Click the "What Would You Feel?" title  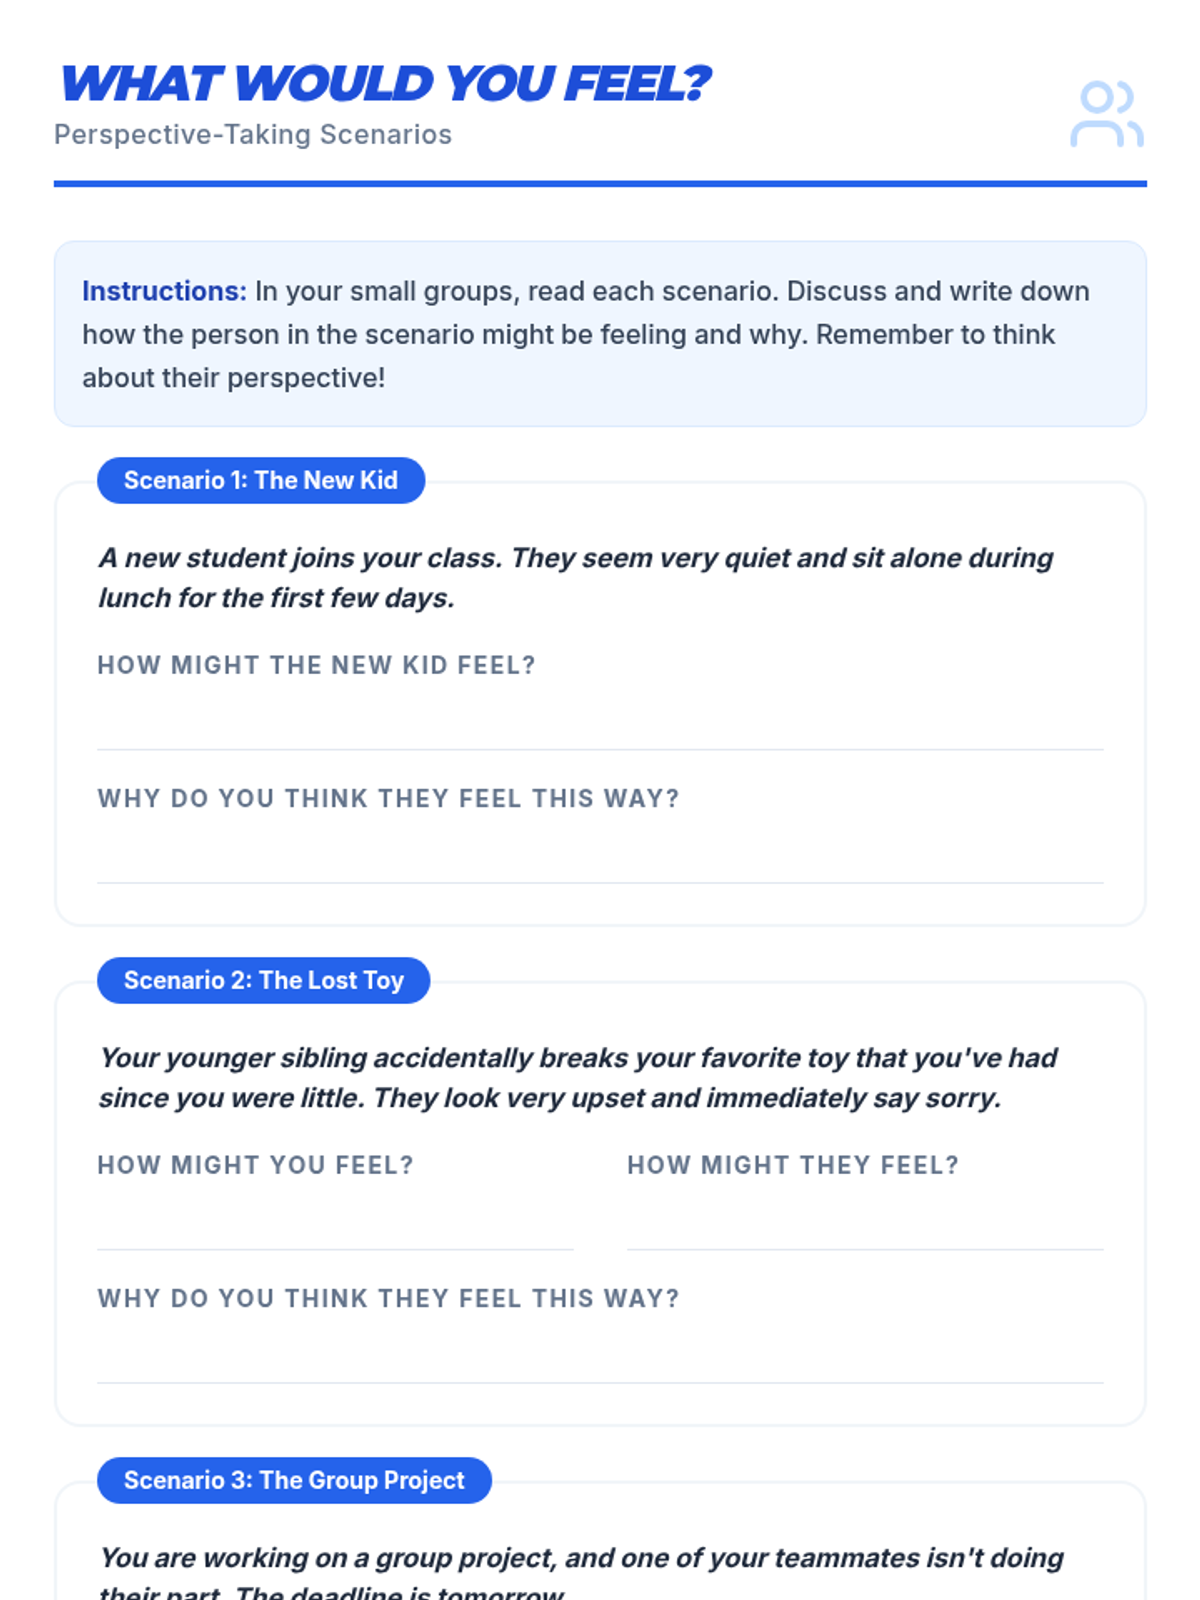click(x=385, y=84)
